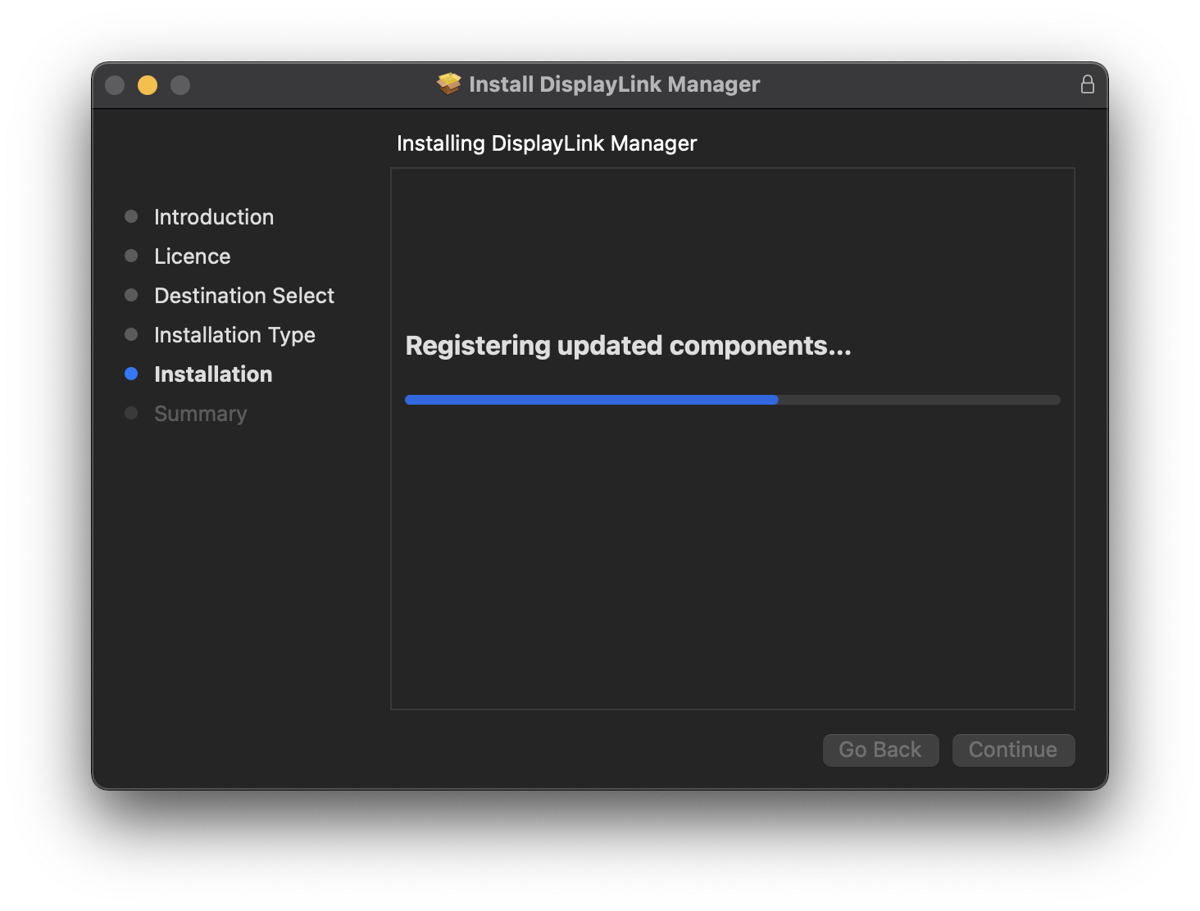
Task: Click the Continue button
Action: pos(1013,750)
